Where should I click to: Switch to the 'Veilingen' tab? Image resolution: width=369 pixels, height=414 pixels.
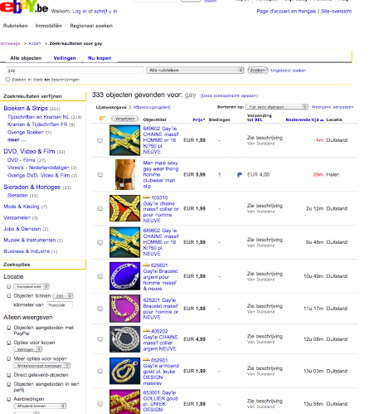65,58
